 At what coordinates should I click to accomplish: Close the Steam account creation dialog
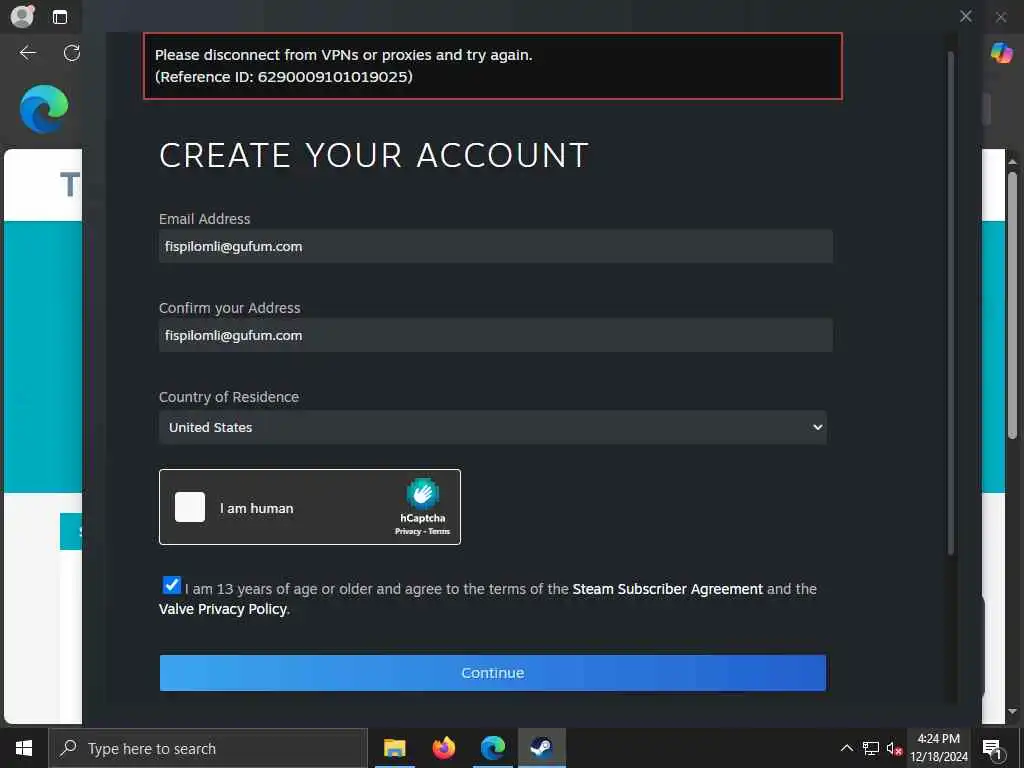tap(966, 16)
